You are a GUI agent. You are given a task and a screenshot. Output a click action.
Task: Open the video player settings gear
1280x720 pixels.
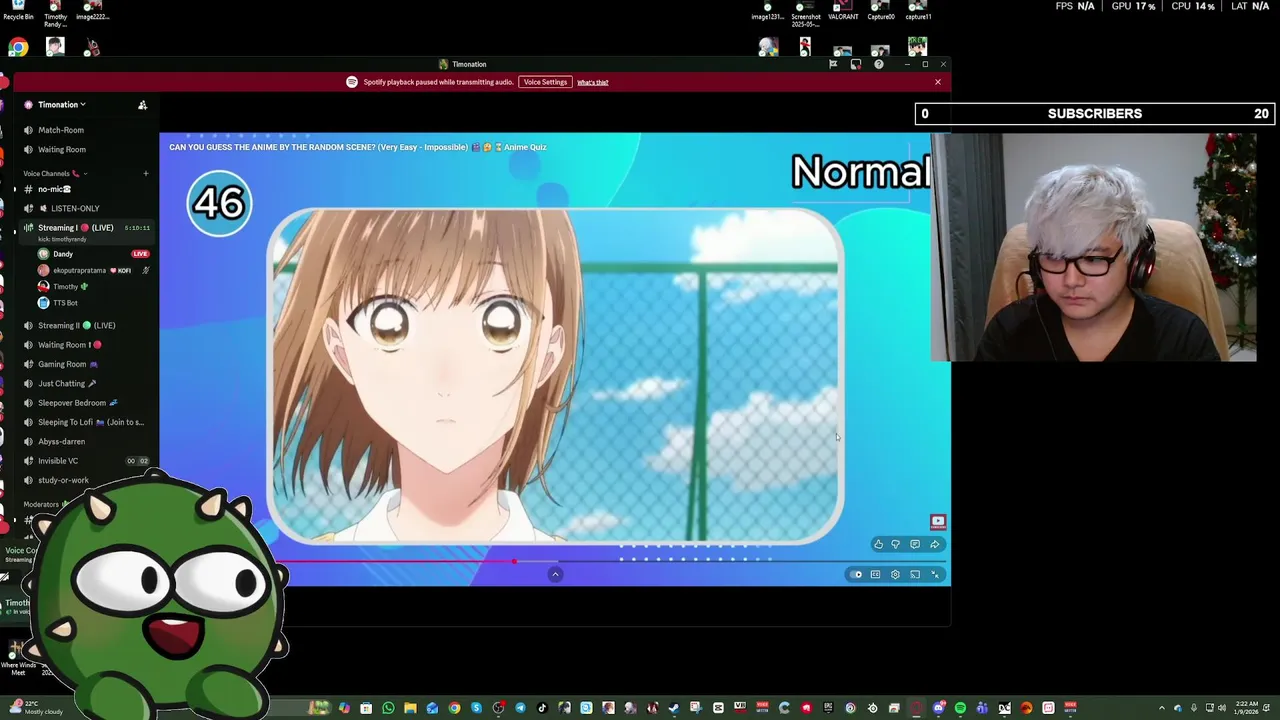pos(895,574)
